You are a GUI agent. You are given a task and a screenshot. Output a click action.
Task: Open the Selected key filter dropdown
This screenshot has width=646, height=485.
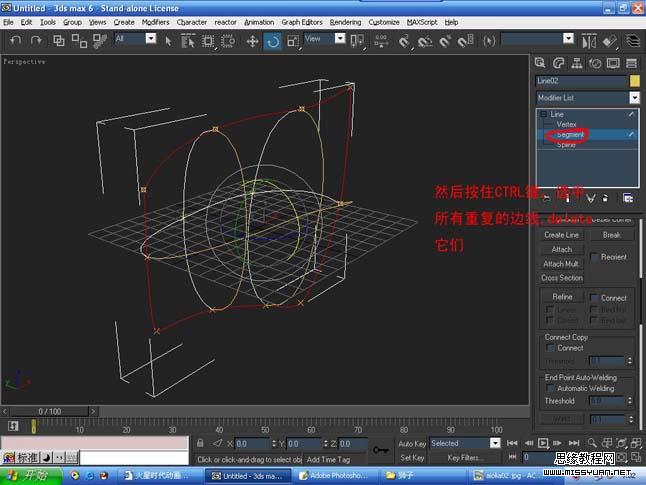tap(495, 443)
